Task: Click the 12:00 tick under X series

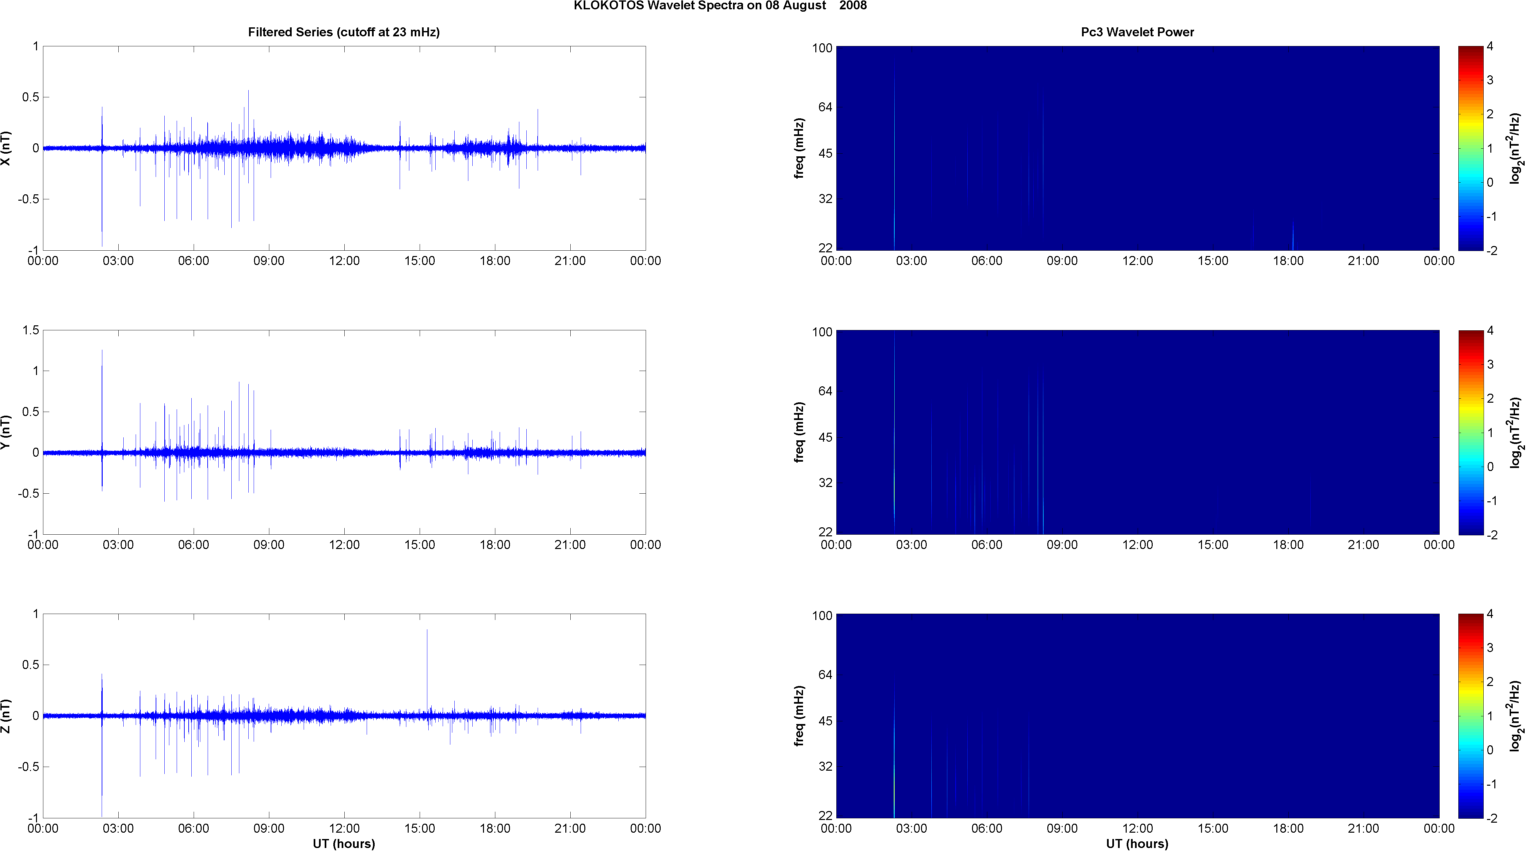Action: pyautogui.click(x=344, y=261)
